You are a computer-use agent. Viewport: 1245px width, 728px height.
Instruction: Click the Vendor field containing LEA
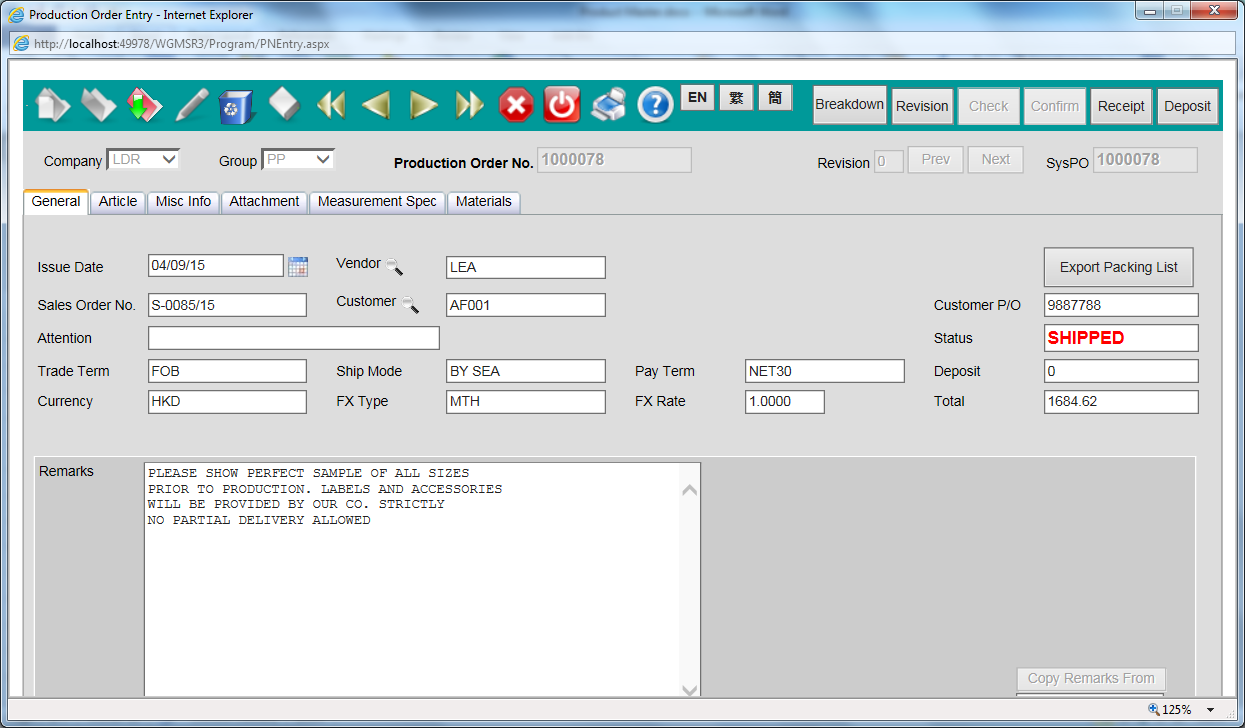click(526, 268)
